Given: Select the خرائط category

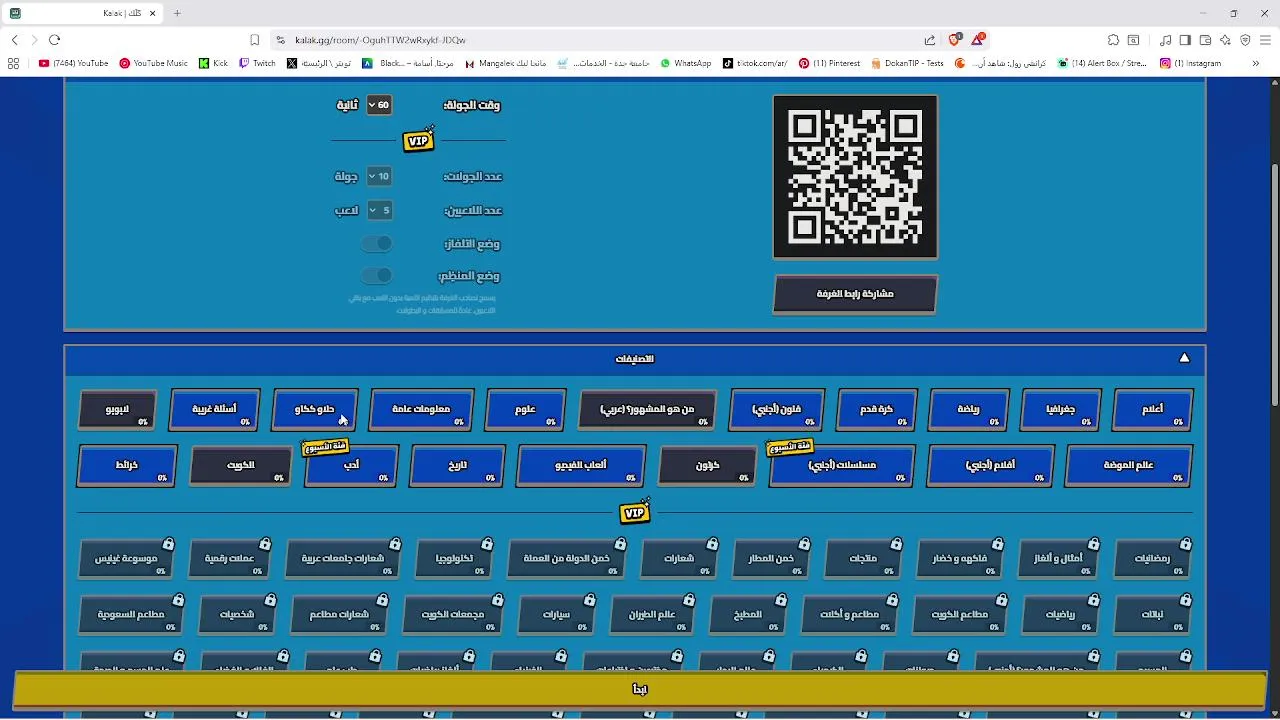Looking at the screenshot, I should click(x=127, y=466).
